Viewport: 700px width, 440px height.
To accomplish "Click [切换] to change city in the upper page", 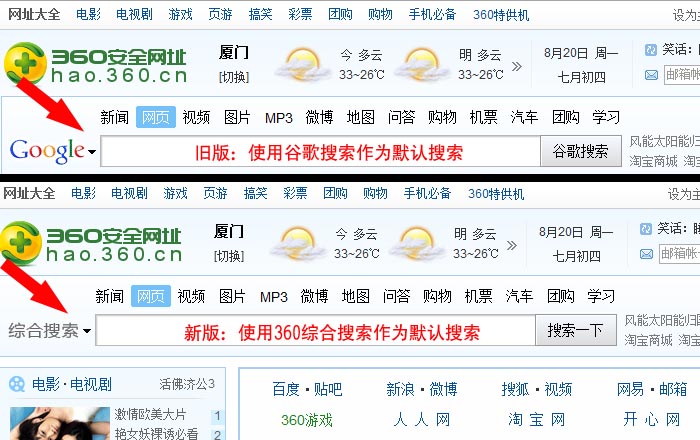I will pyautogui.click(x=233, y=77).
